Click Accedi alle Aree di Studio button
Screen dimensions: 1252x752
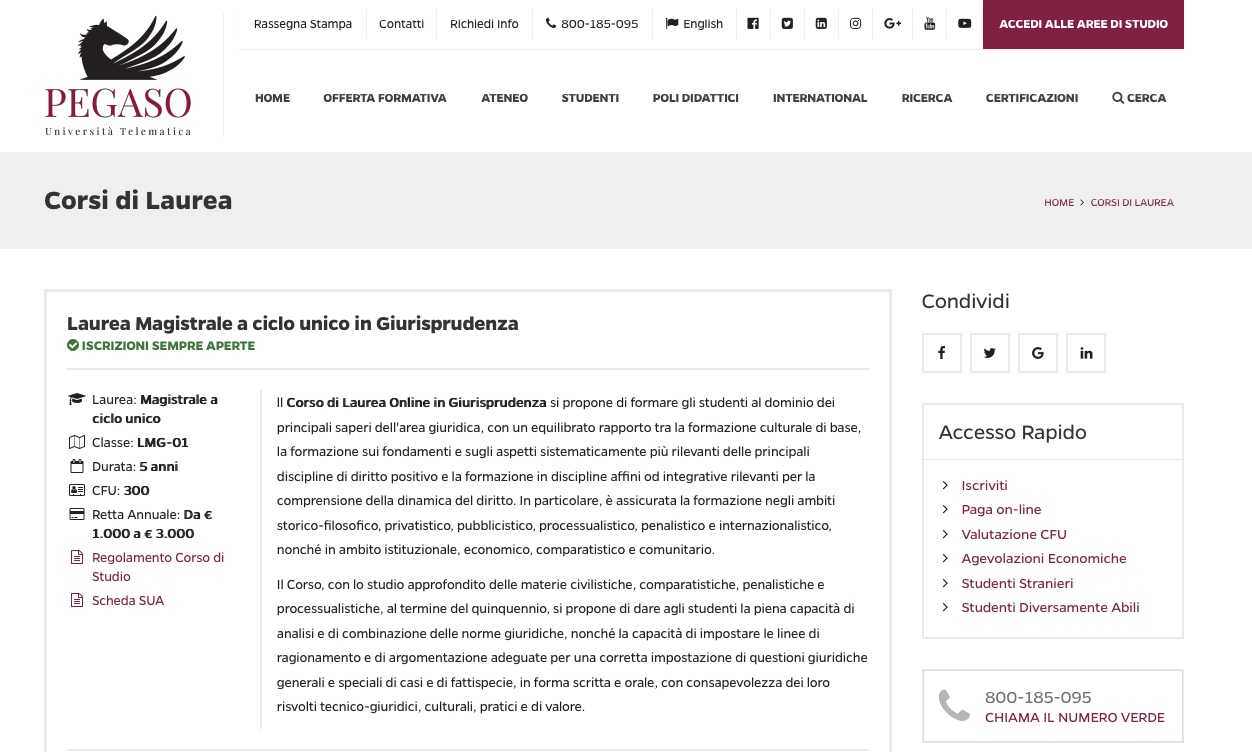tap(1083, 24)
